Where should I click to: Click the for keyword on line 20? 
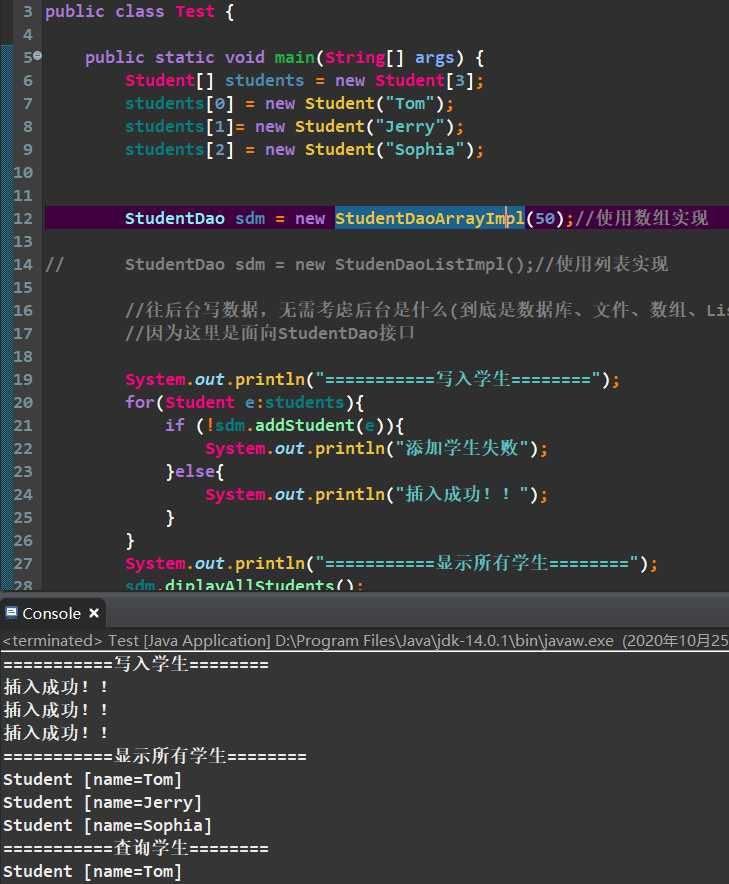point(139,403)
